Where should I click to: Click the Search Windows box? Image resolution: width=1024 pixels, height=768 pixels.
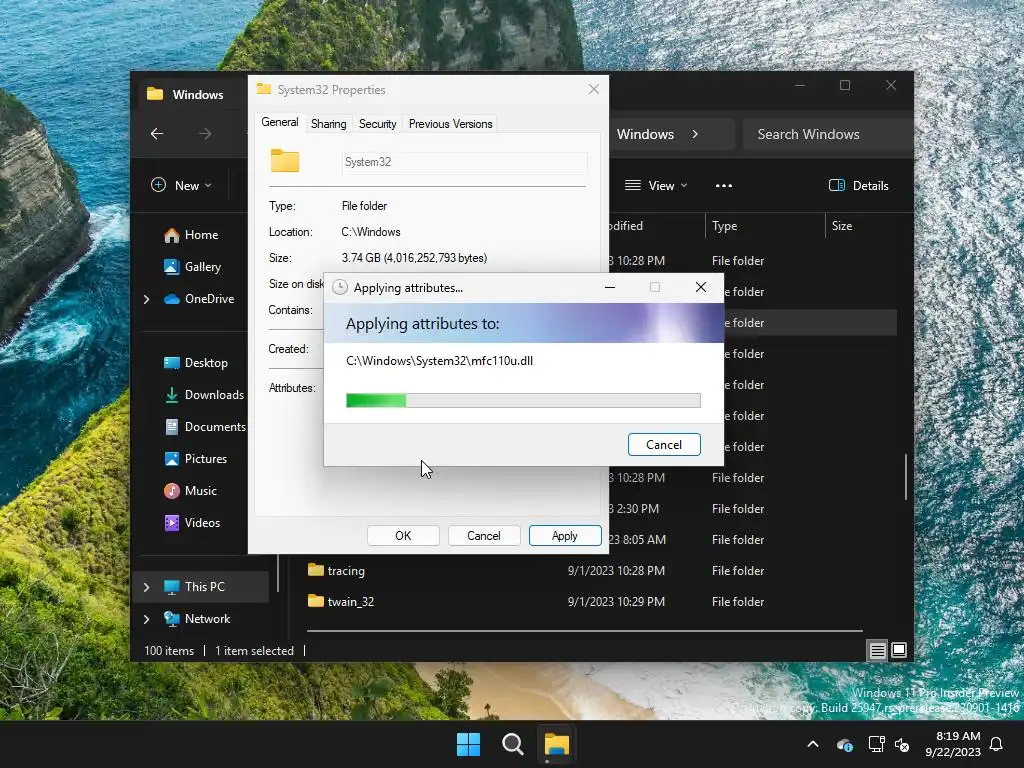tap(827, 134)
